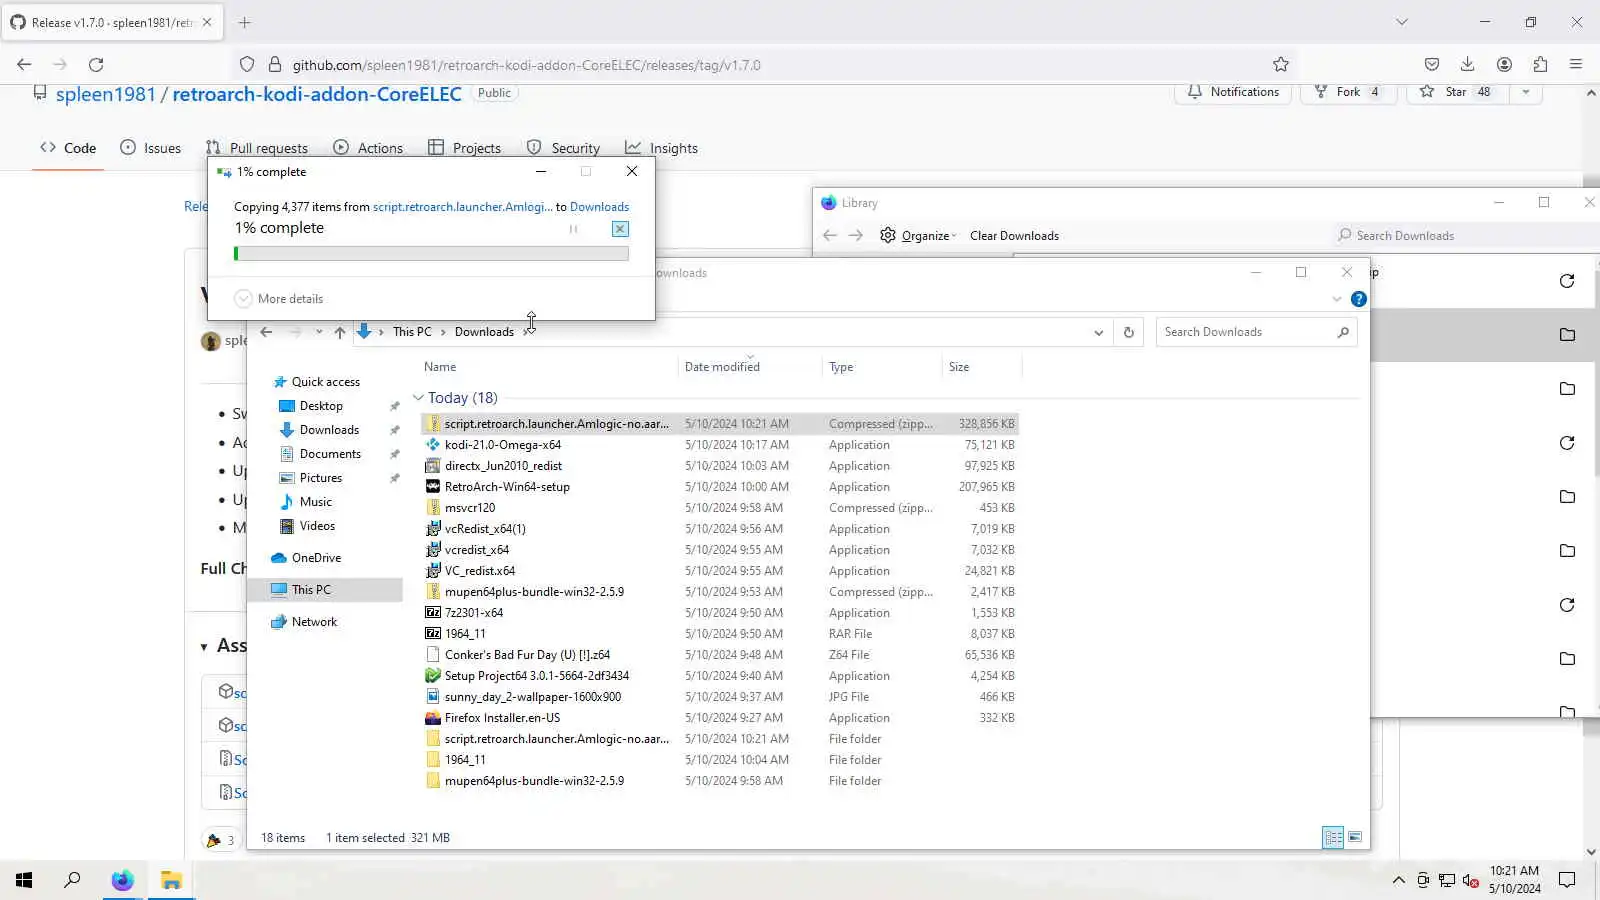Image resolution: width=1600 pixels, height=900 pixels.
Task: Open Organize menu in Library window
Action: (918, 236)
